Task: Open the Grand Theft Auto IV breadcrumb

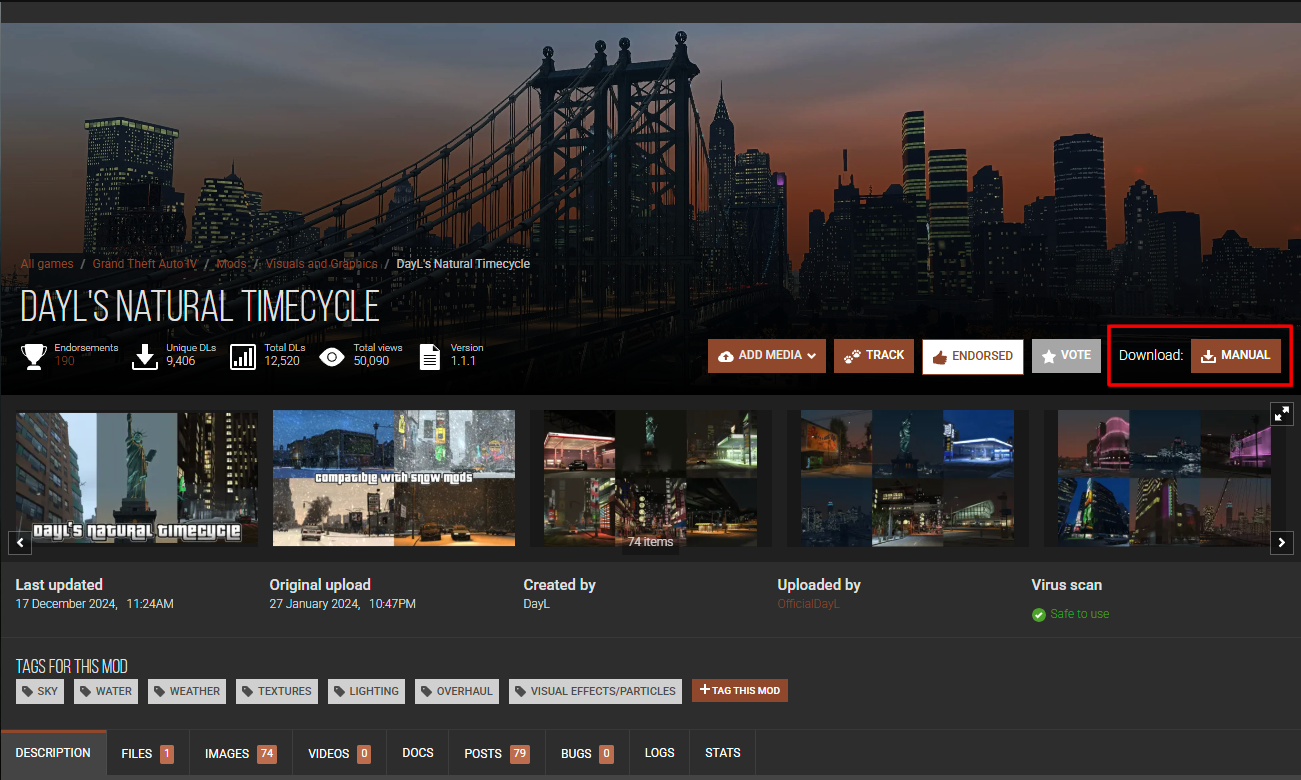Action: click(x=145, y=264)
